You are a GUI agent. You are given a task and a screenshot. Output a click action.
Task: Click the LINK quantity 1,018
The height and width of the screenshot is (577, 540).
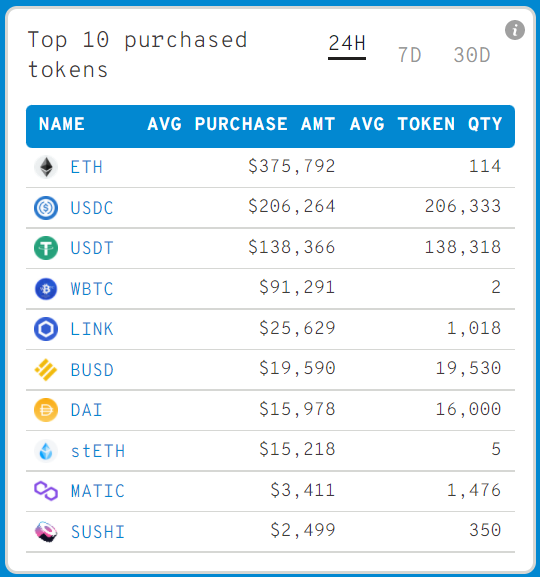(474, 328)
